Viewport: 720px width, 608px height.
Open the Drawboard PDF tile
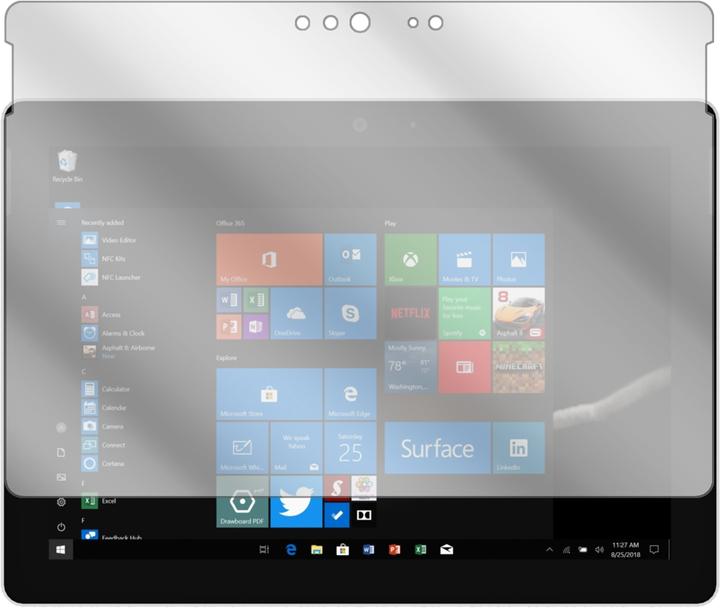(x=242, y=502)
